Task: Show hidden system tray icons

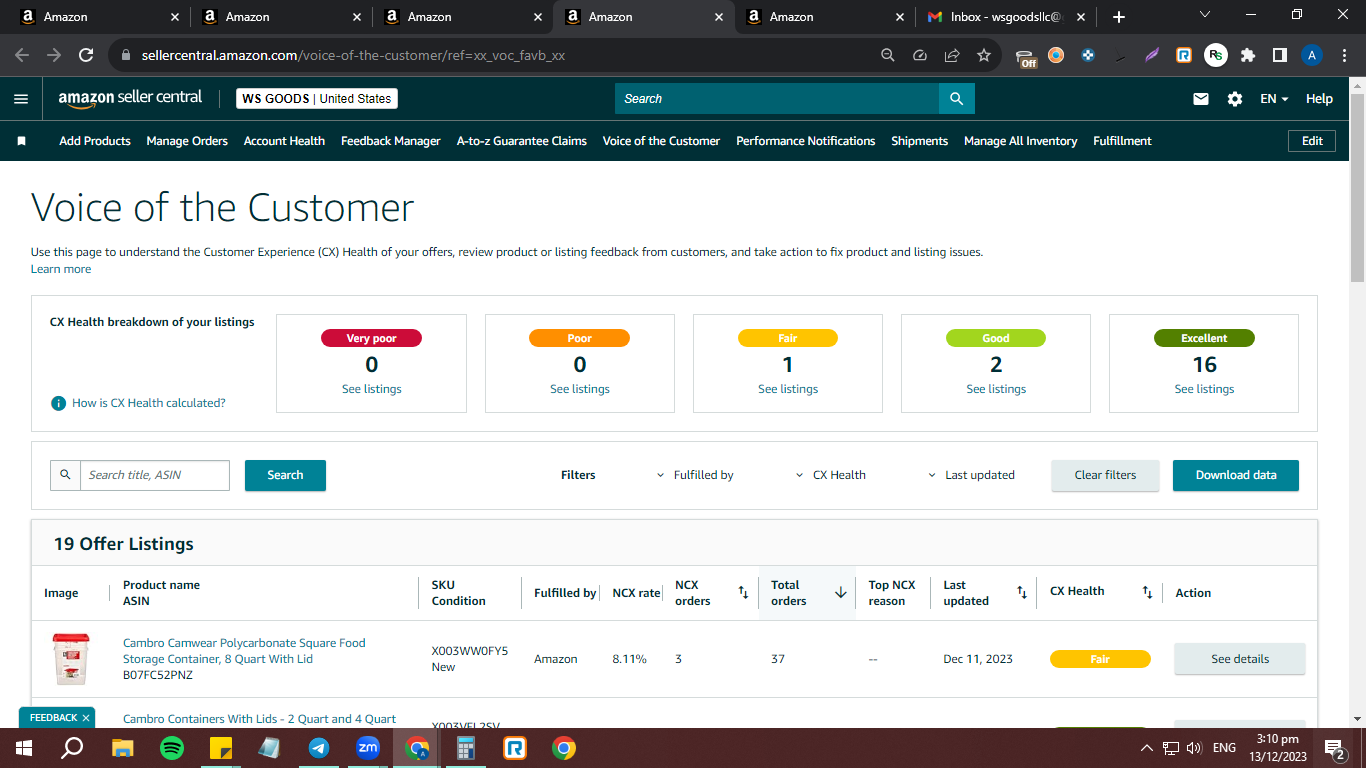Action: pos(1147,748)
